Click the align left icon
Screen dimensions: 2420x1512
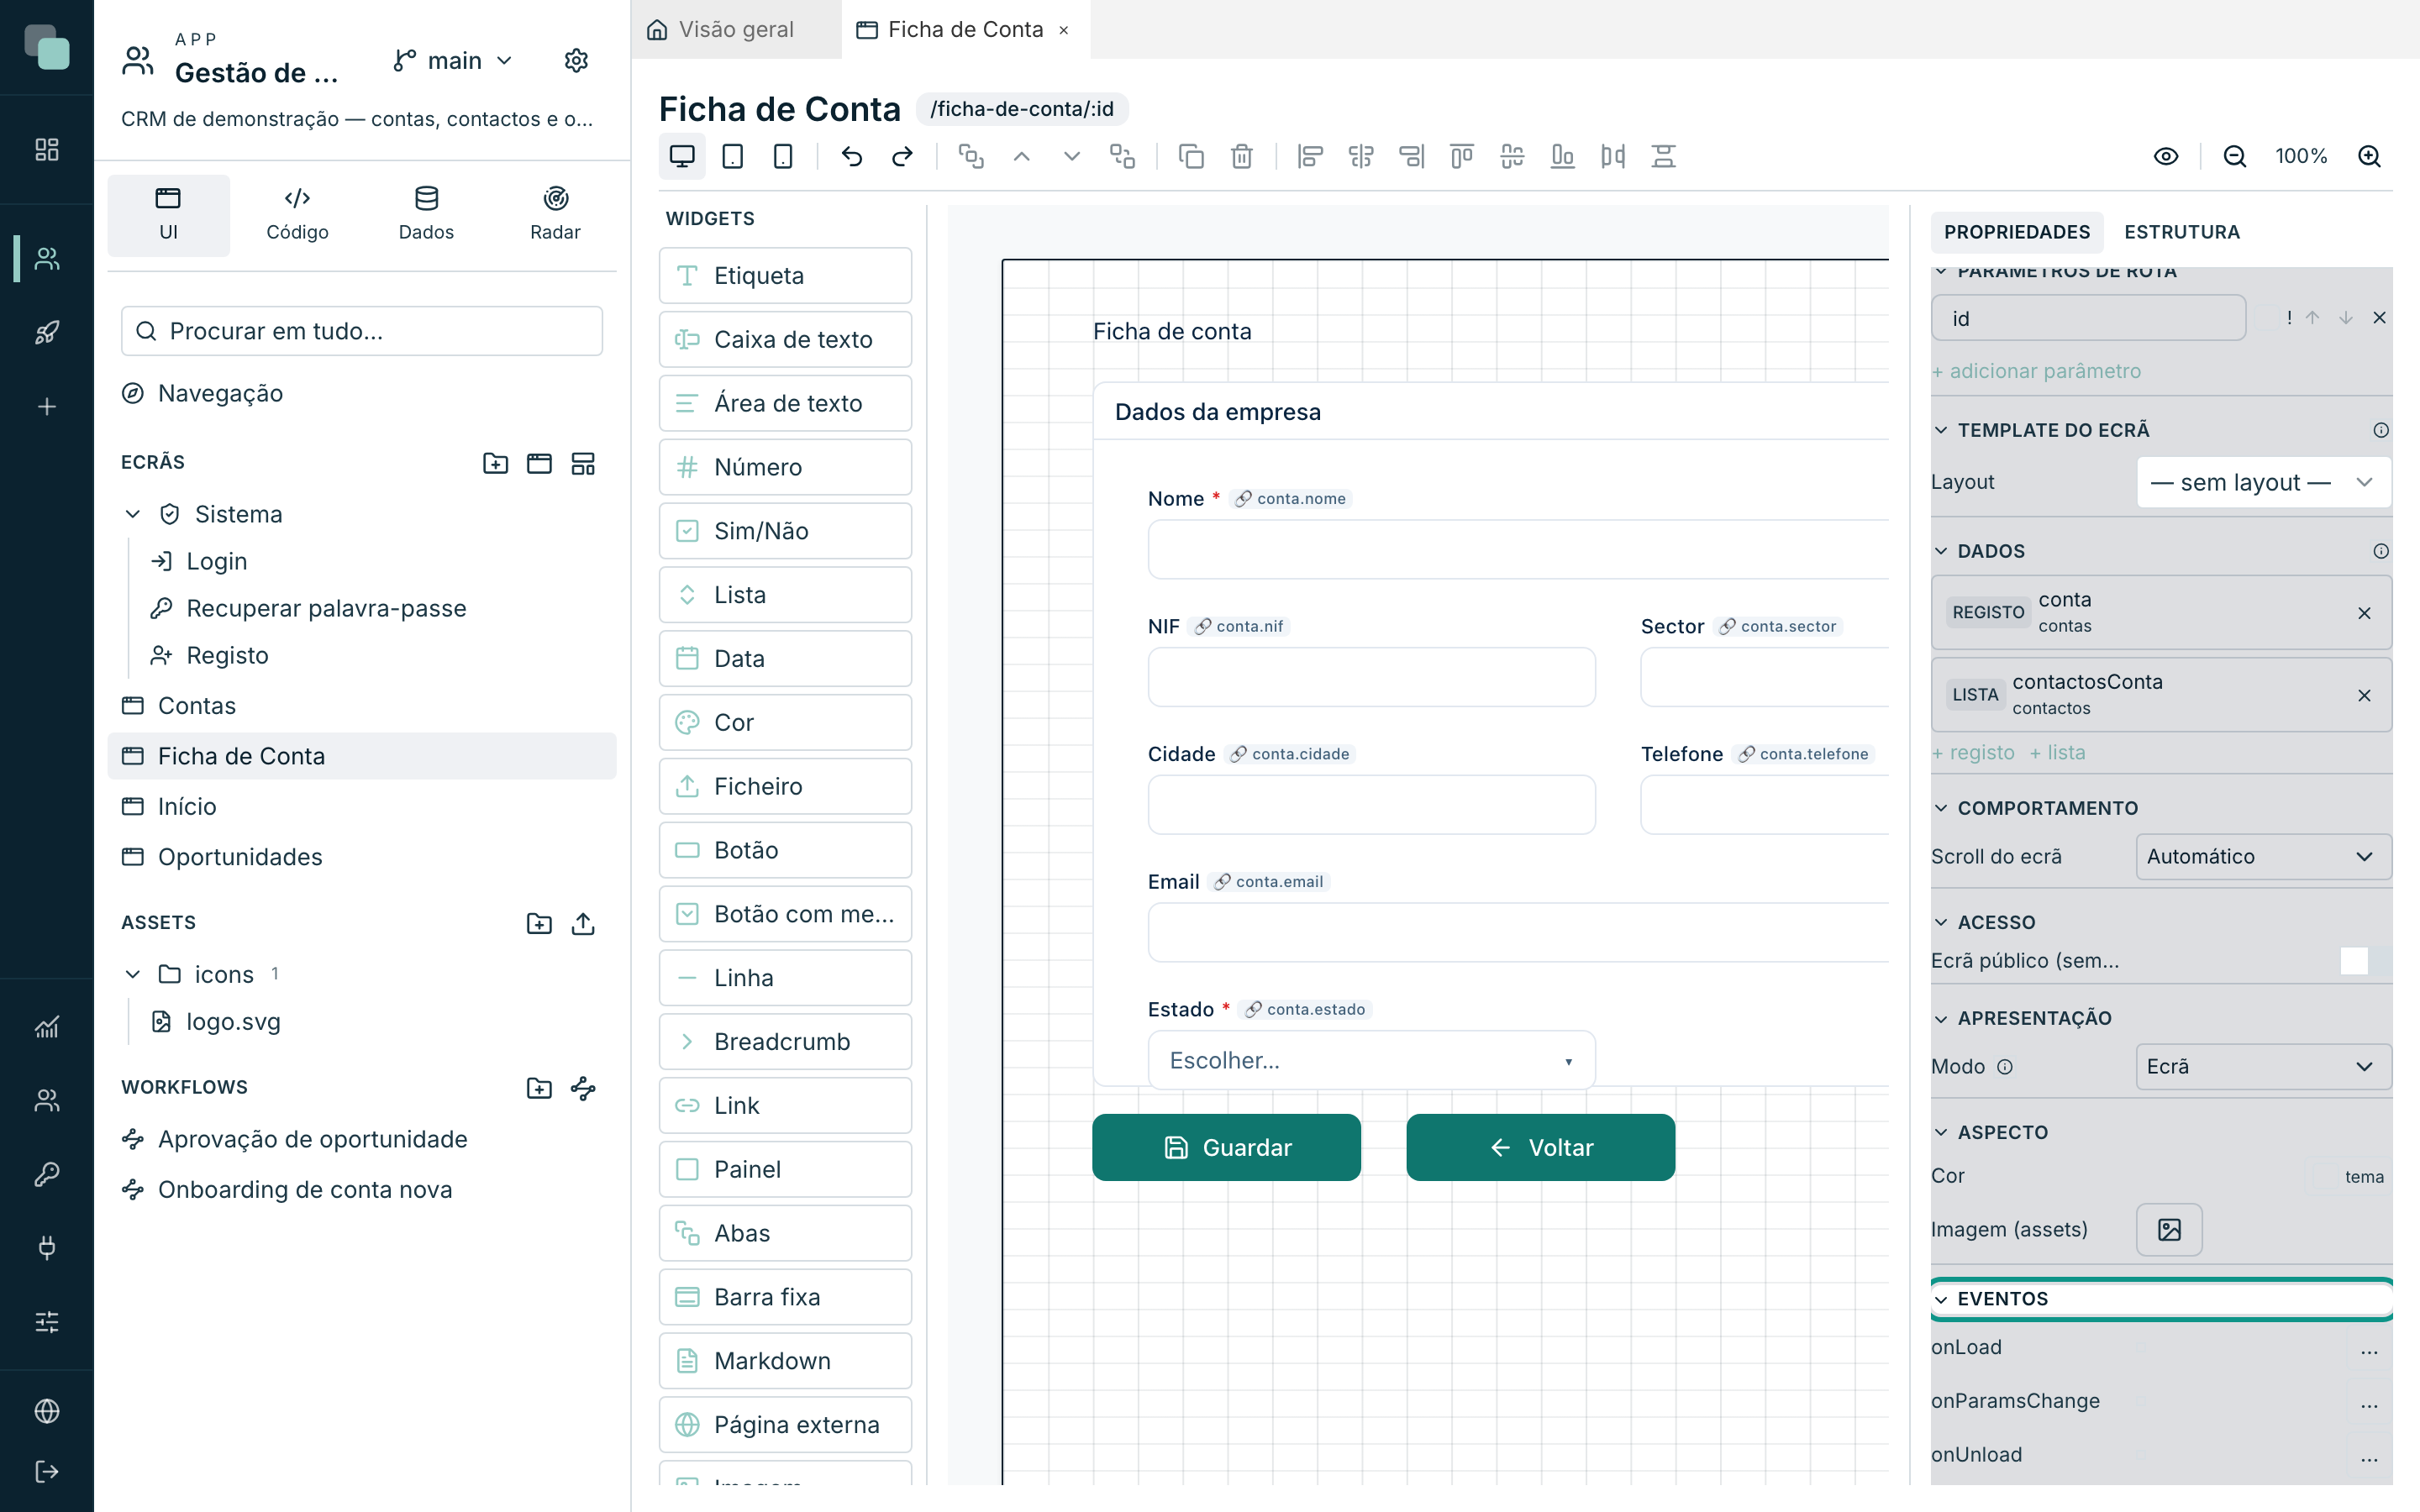coord(1310,156)
